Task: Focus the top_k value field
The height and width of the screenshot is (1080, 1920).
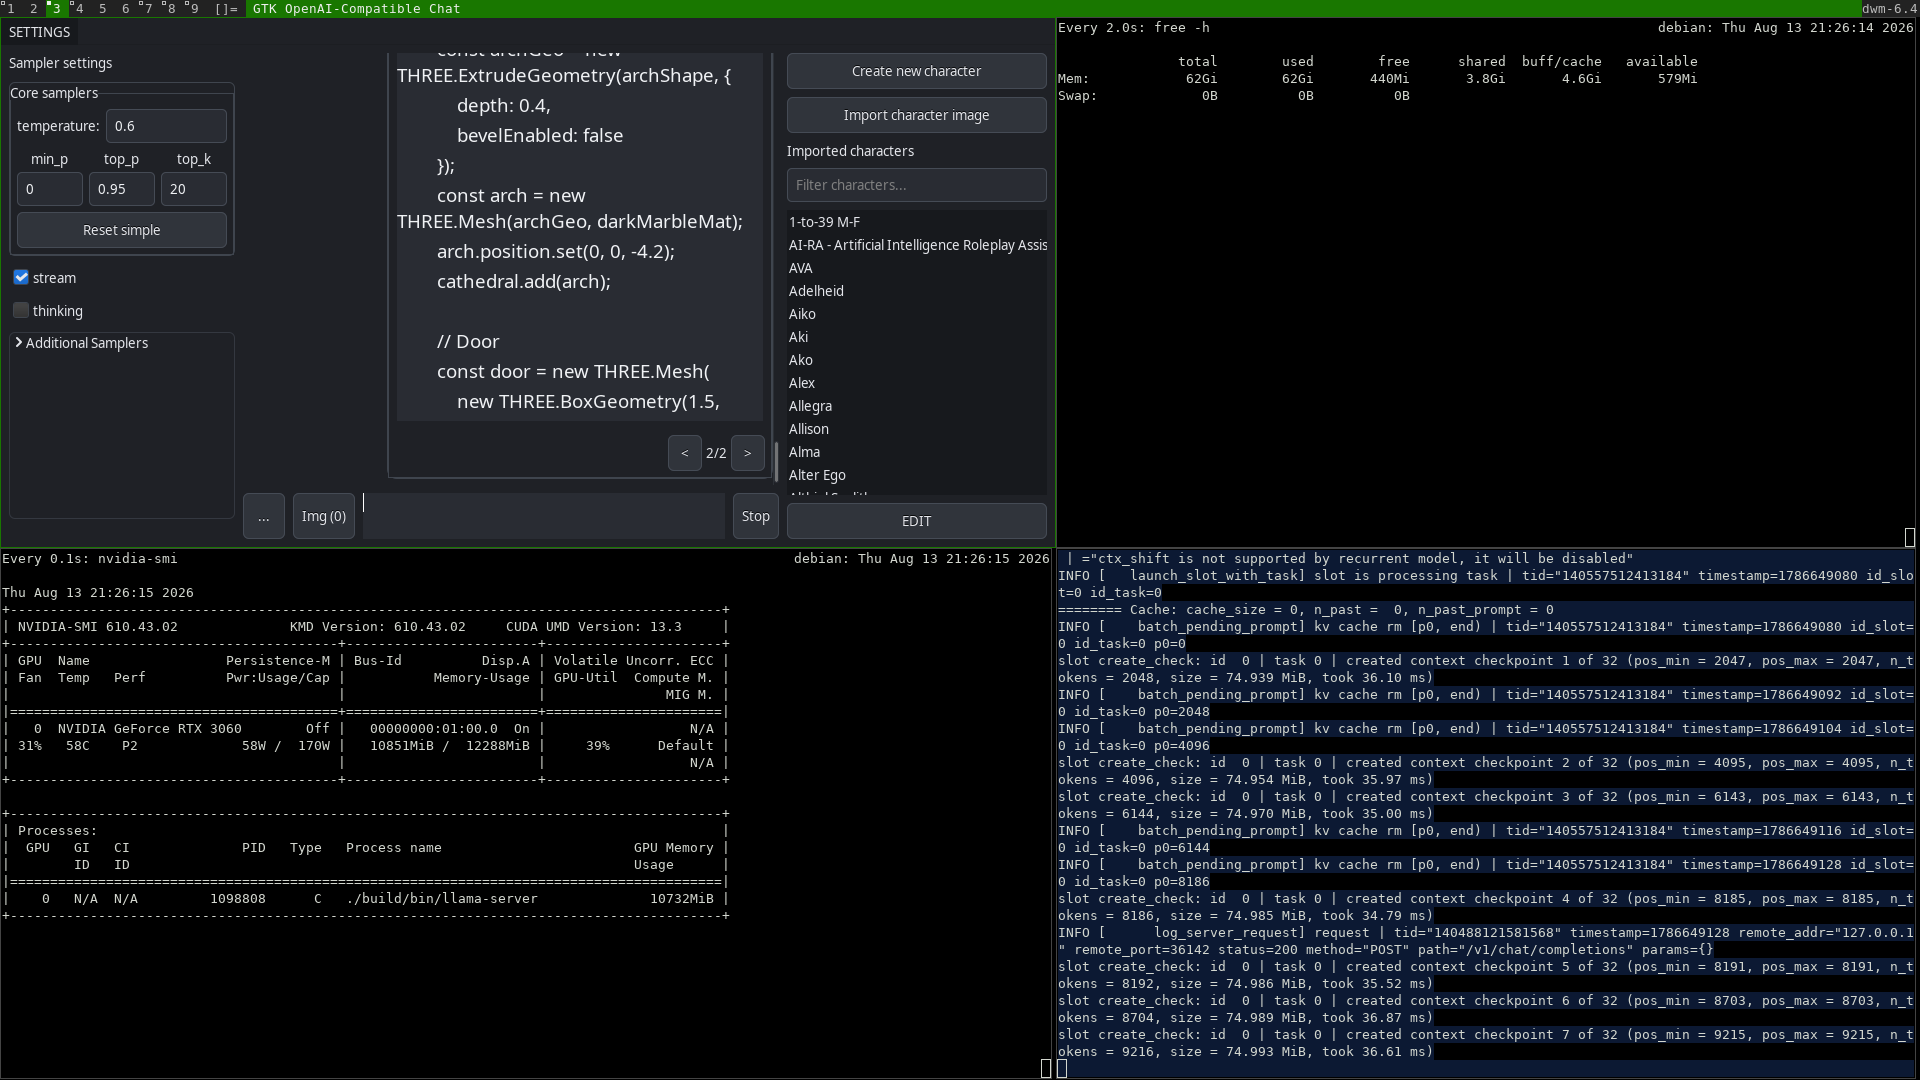Action: 194,189
